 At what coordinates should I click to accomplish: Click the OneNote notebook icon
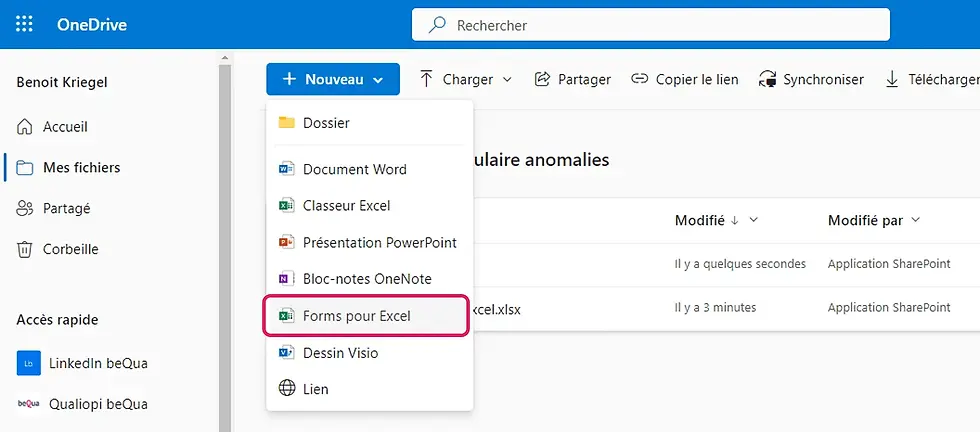pos(286,279)
